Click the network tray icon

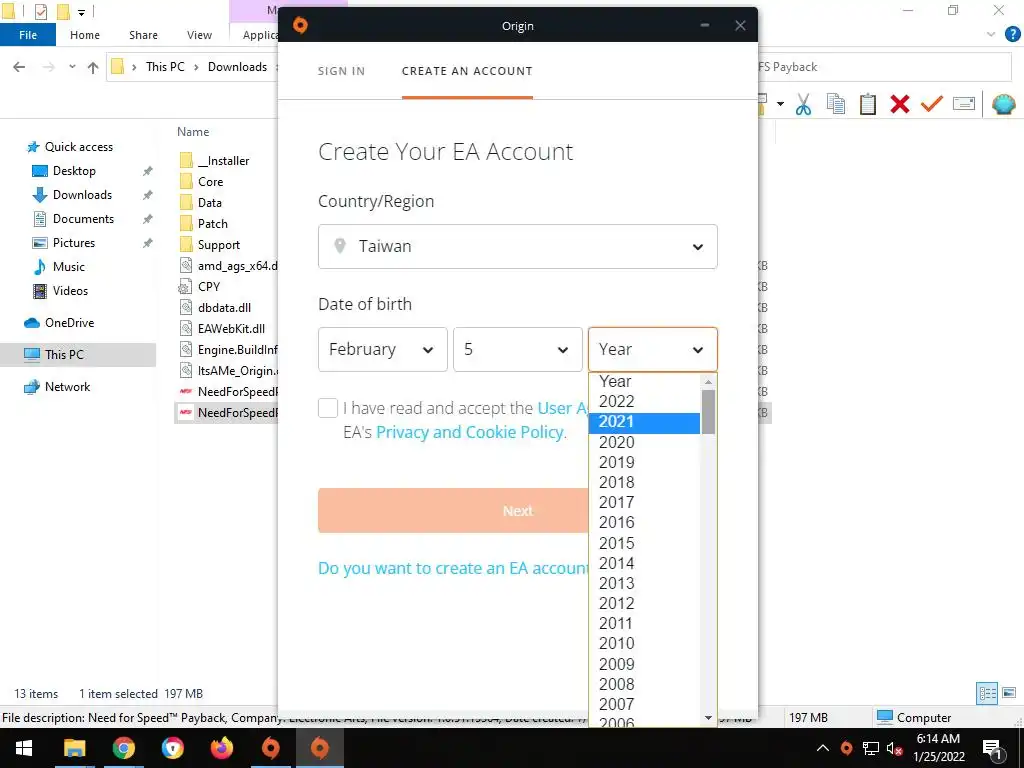point(871,748)
